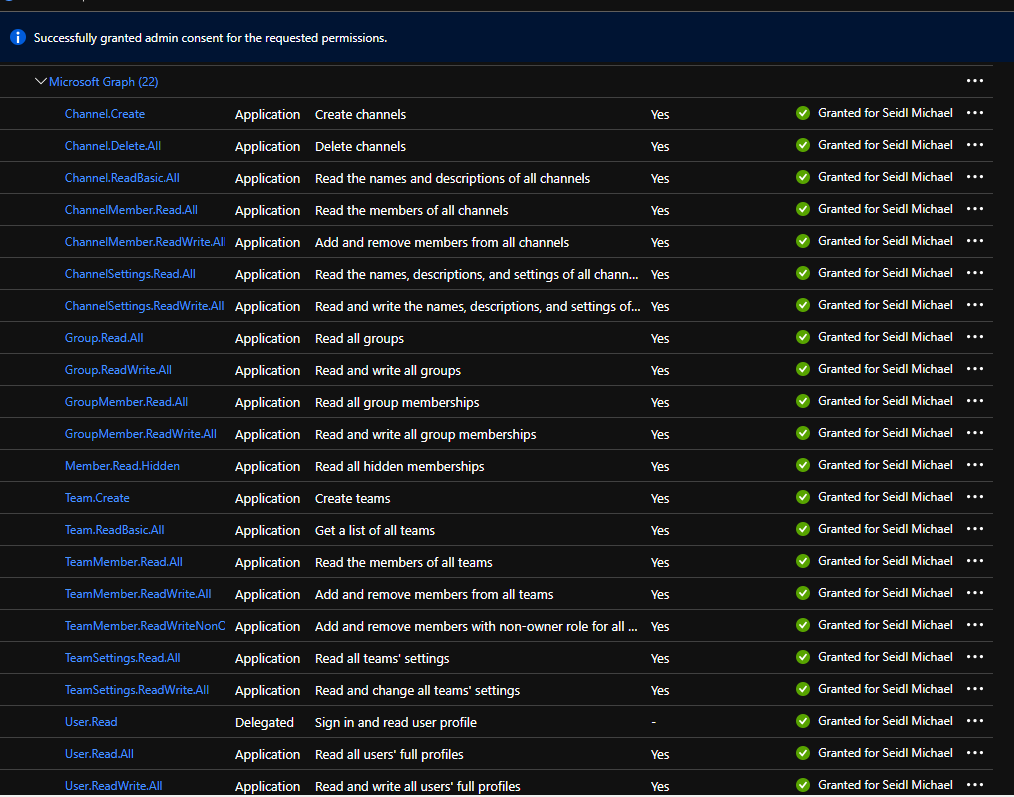Open more options for Group.Read.All row
Viewport: 1014px width, 797px height.
975,337
